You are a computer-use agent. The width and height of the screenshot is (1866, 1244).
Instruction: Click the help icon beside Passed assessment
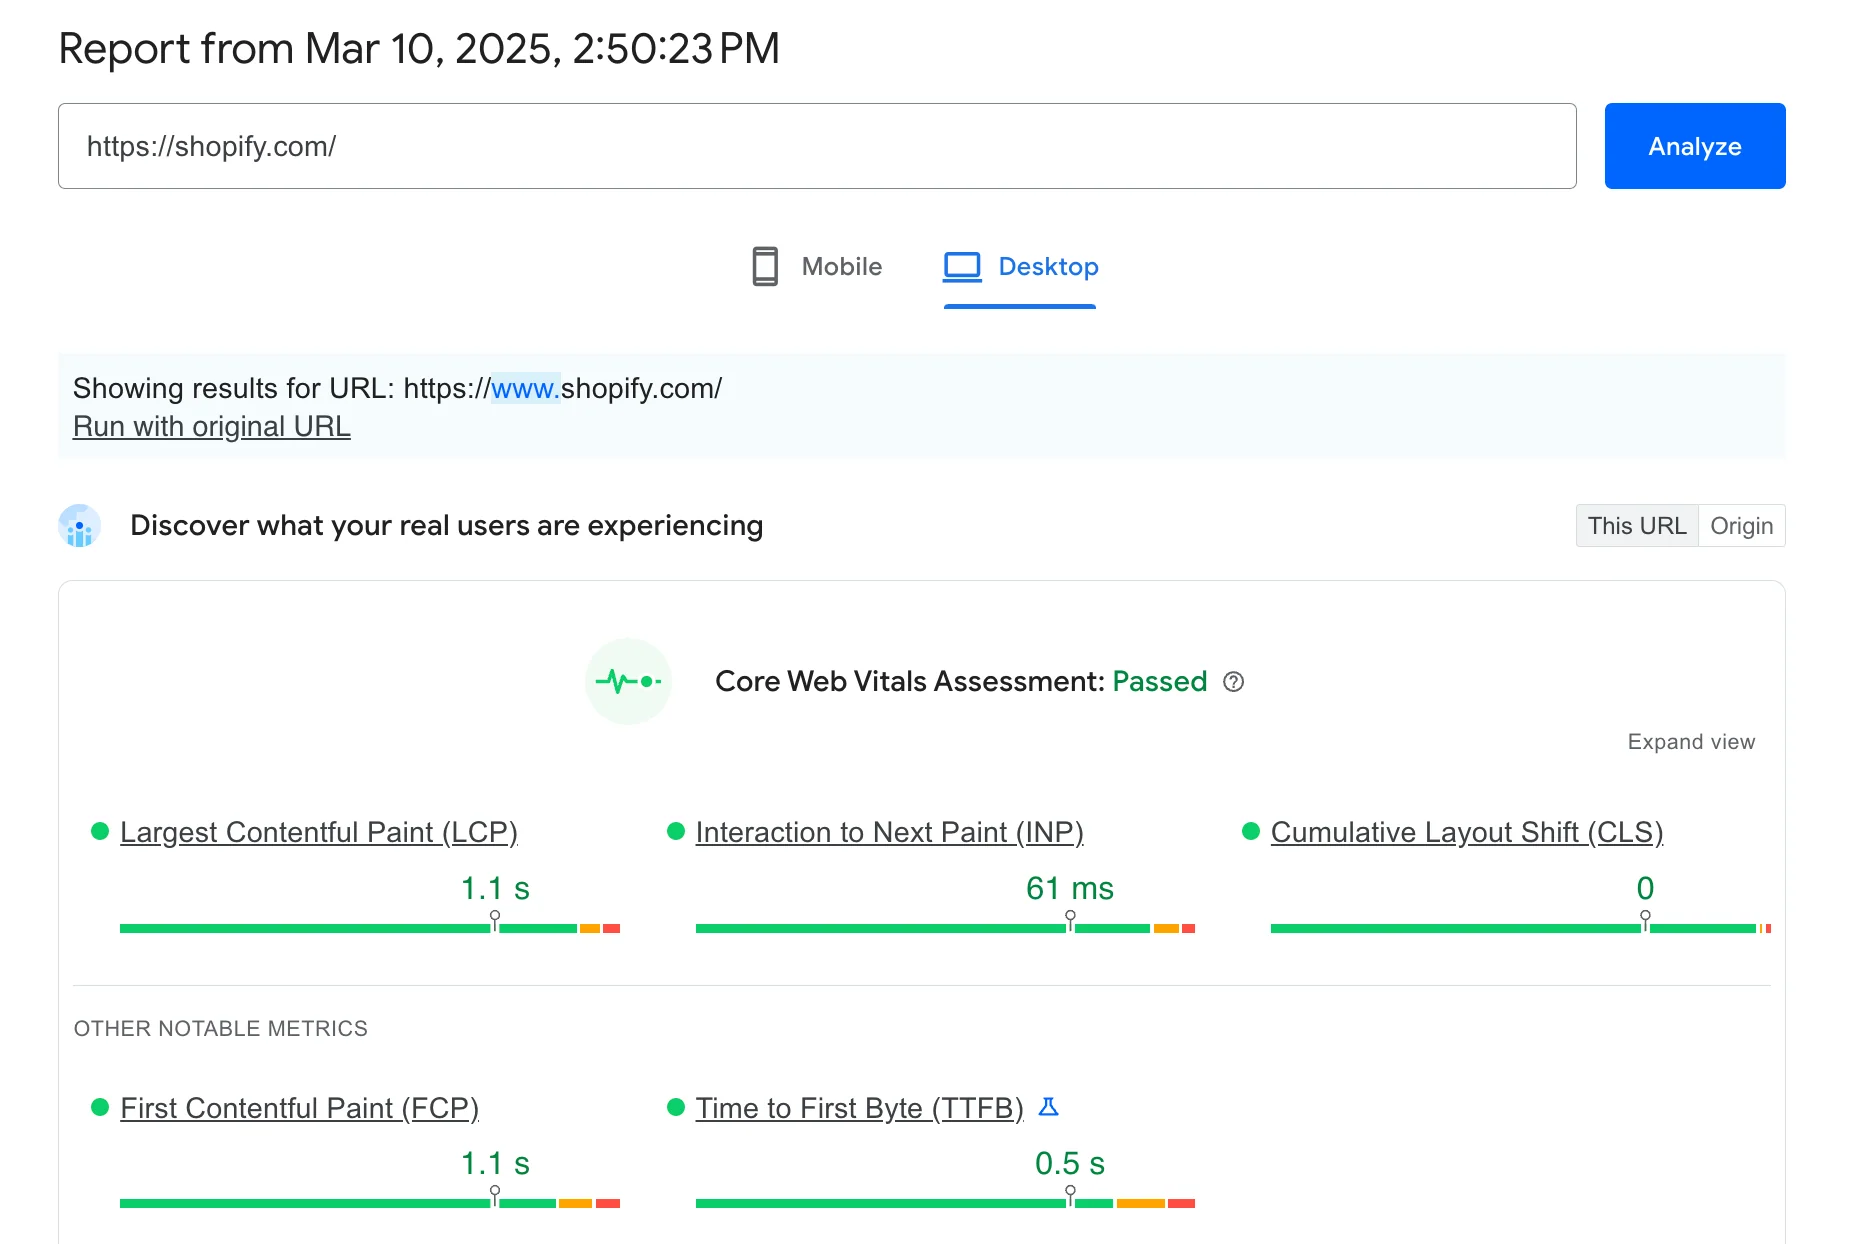[1234, 682]
